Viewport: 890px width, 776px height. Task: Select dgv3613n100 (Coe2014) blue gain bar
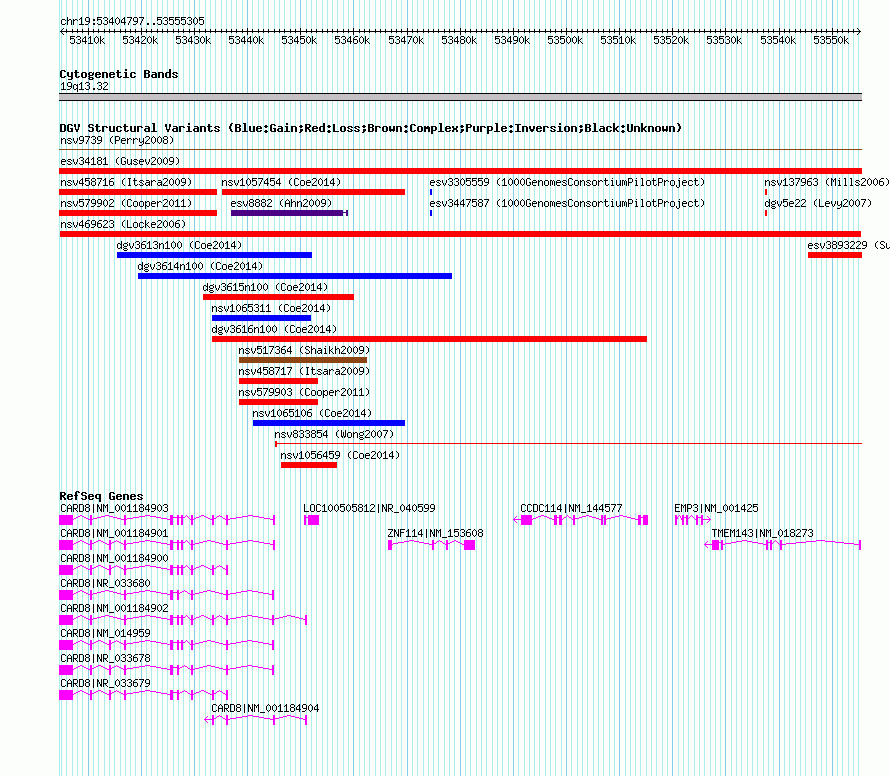click(214, 255)
